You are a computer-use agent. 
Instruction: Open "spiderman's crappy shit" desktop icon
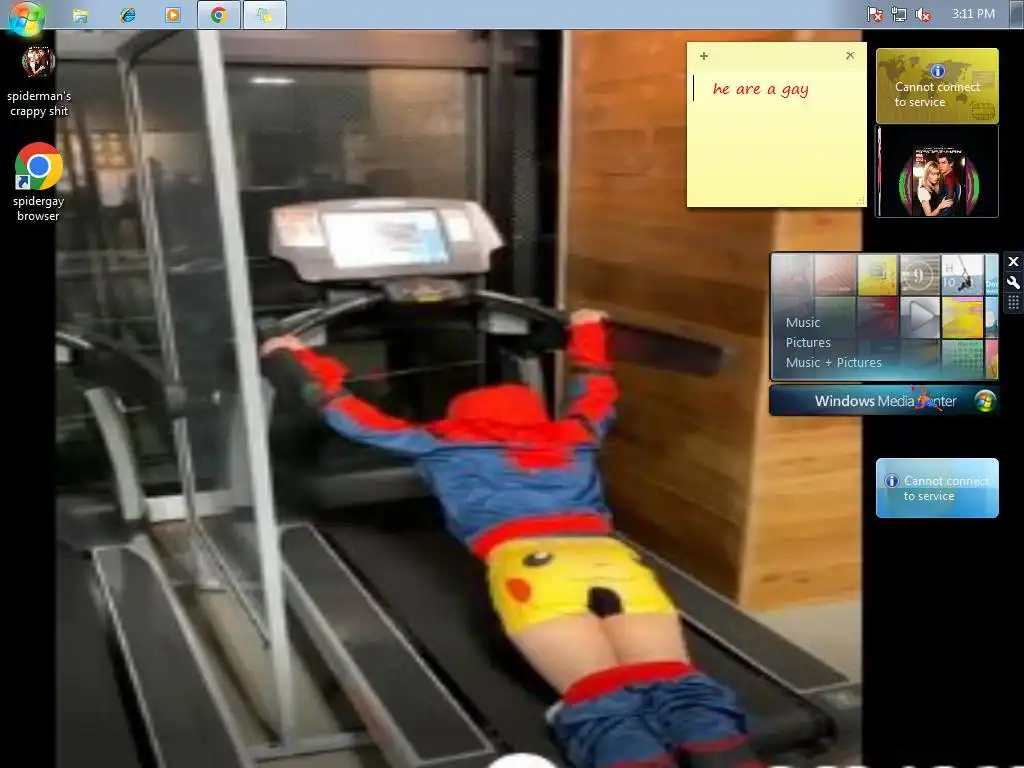click(39, 82)
